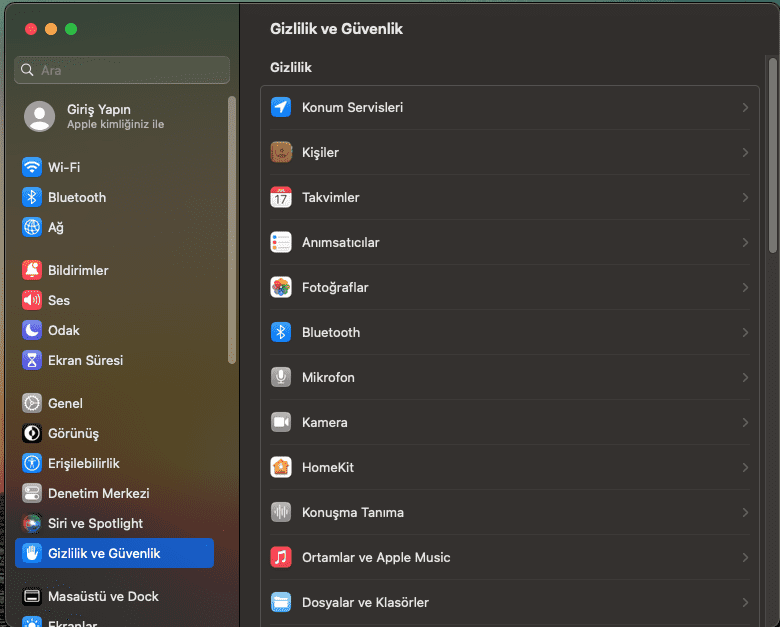Image resolution: width=780 pixels, height=627 pixels.
Task: Expand the Konuşma Tanıma row chevron
Action: [x=745, y=512]
